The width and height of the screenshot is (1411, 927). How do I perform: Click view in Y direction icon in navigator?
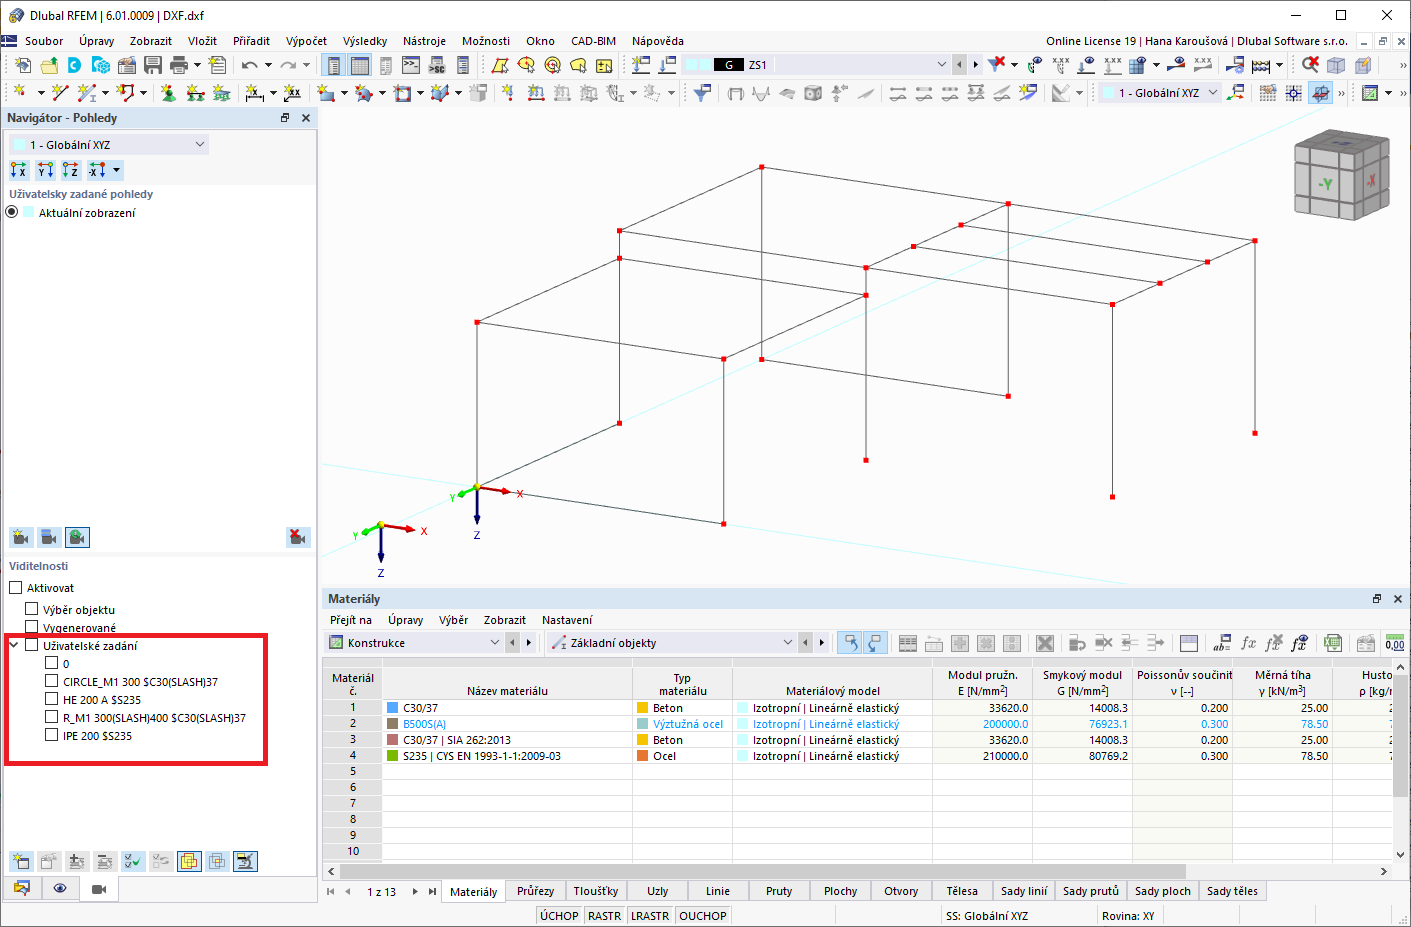[45, 170]
